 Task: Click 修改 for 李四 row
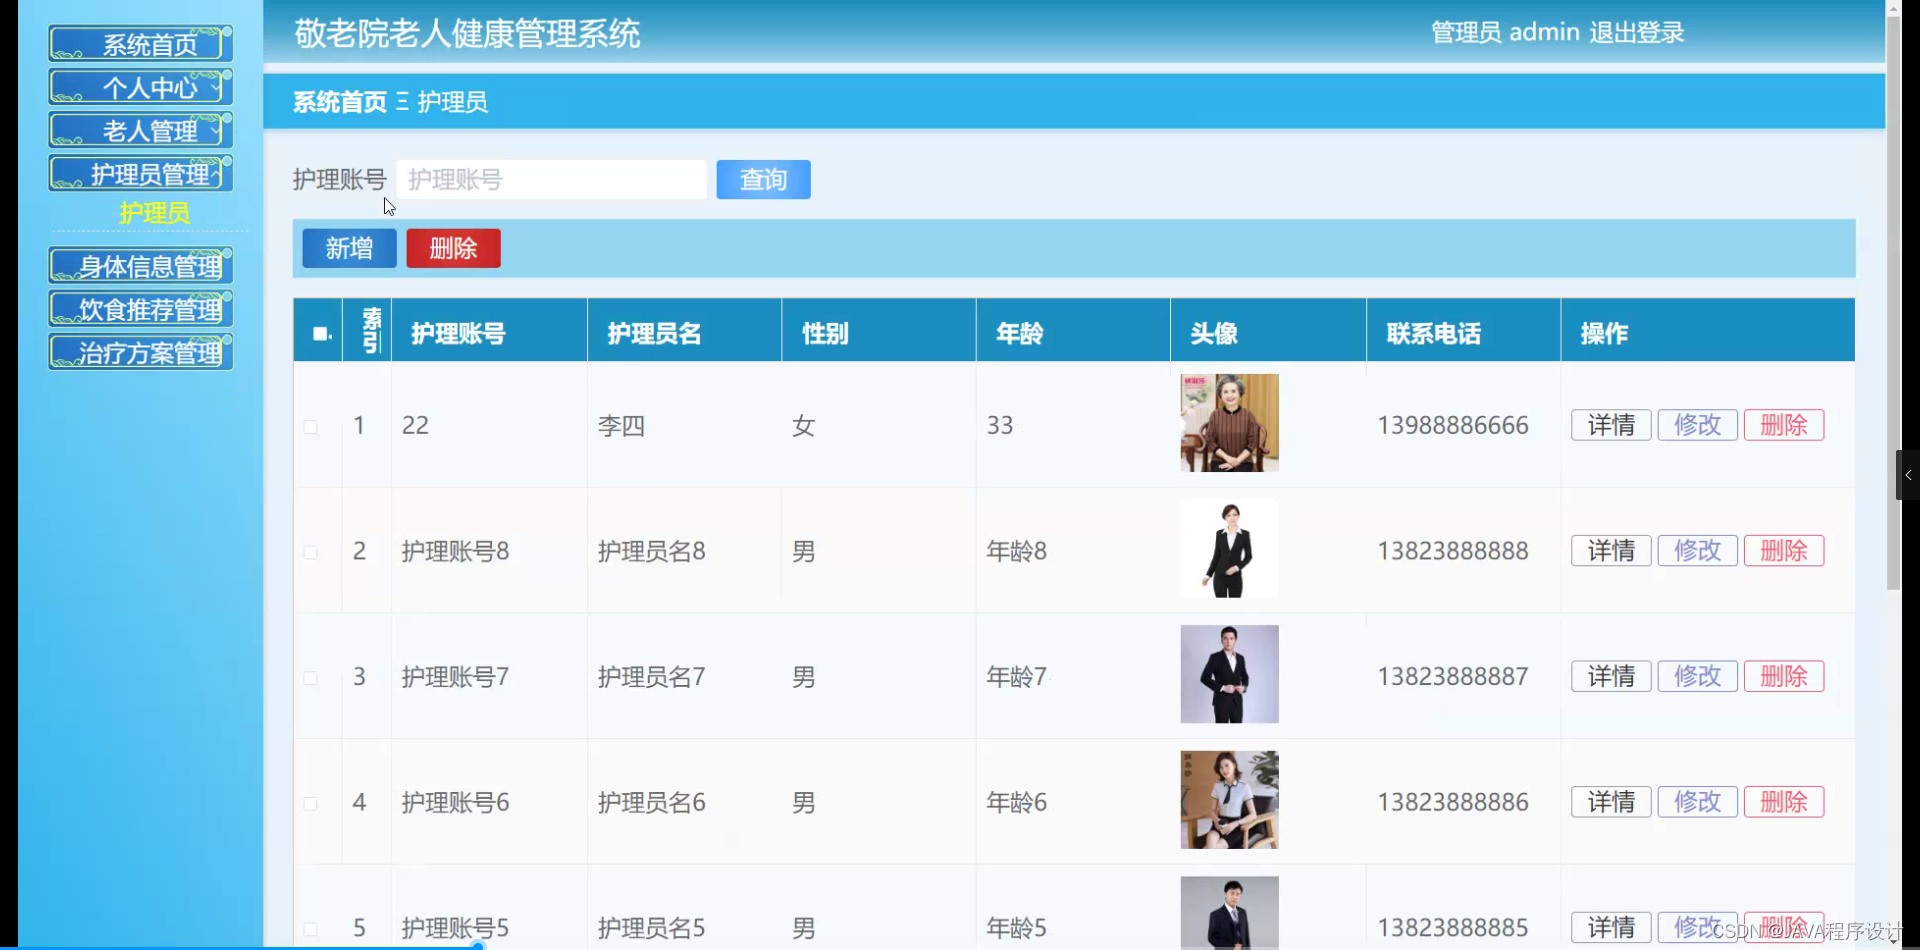1698,425
